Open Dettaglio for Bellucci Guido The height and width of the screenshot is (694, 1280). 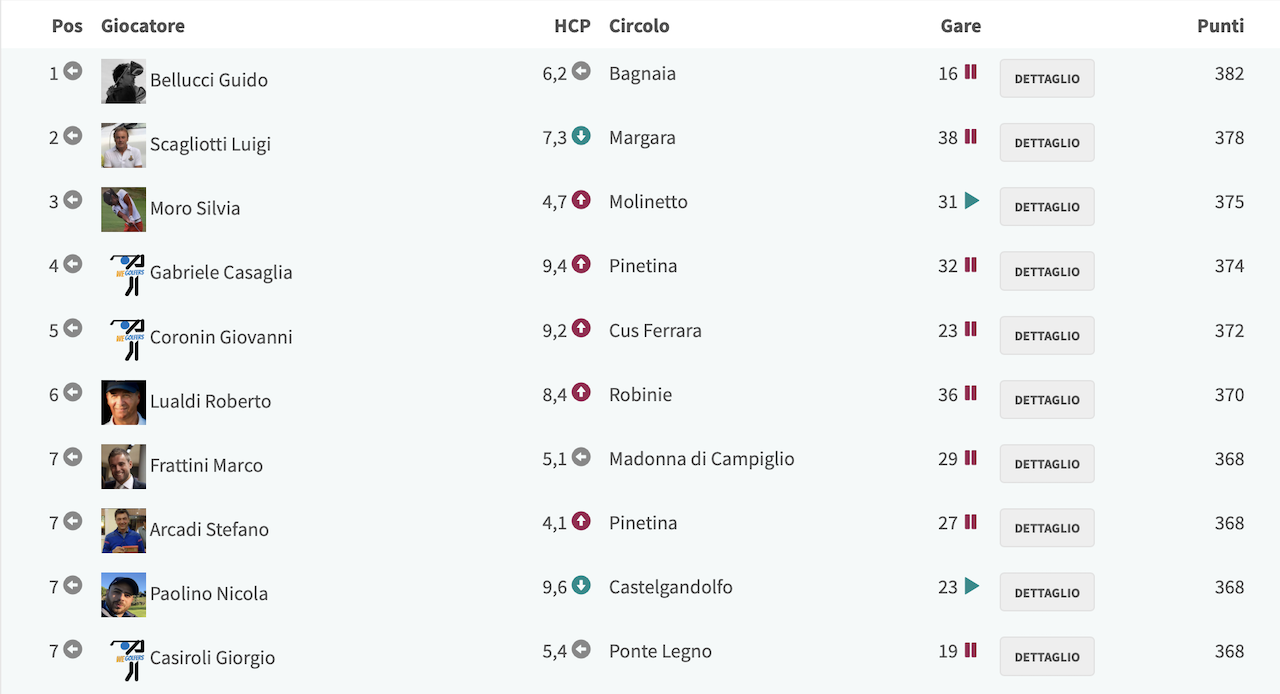point(1047,79)
